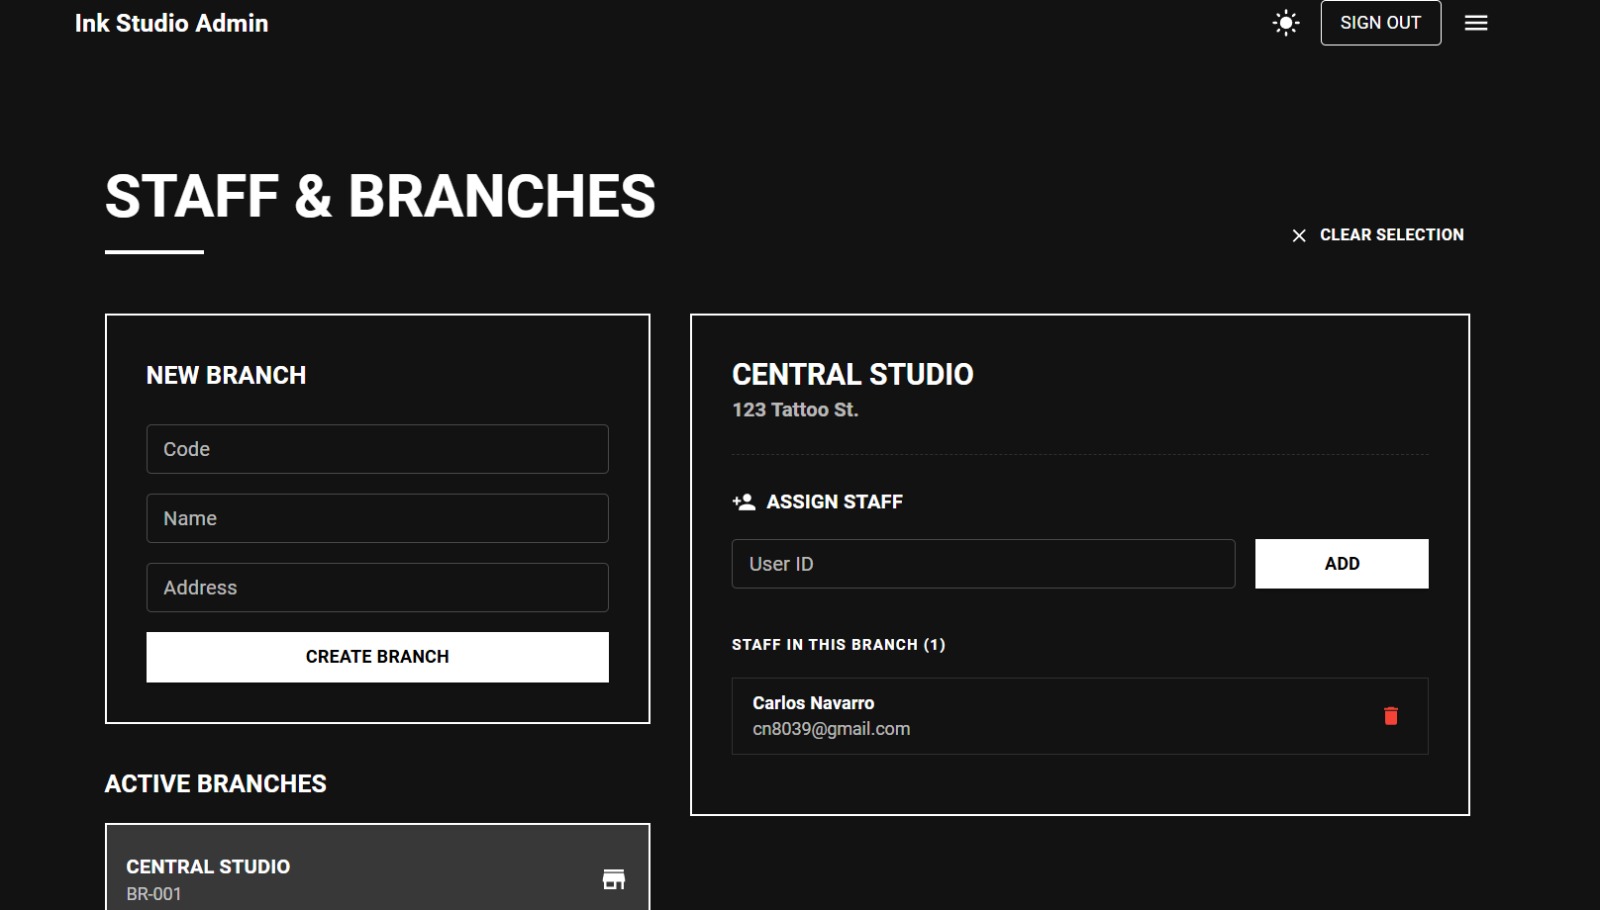
Task: Click the store icon on Central Studio card
Action: [x=614, y=879]
